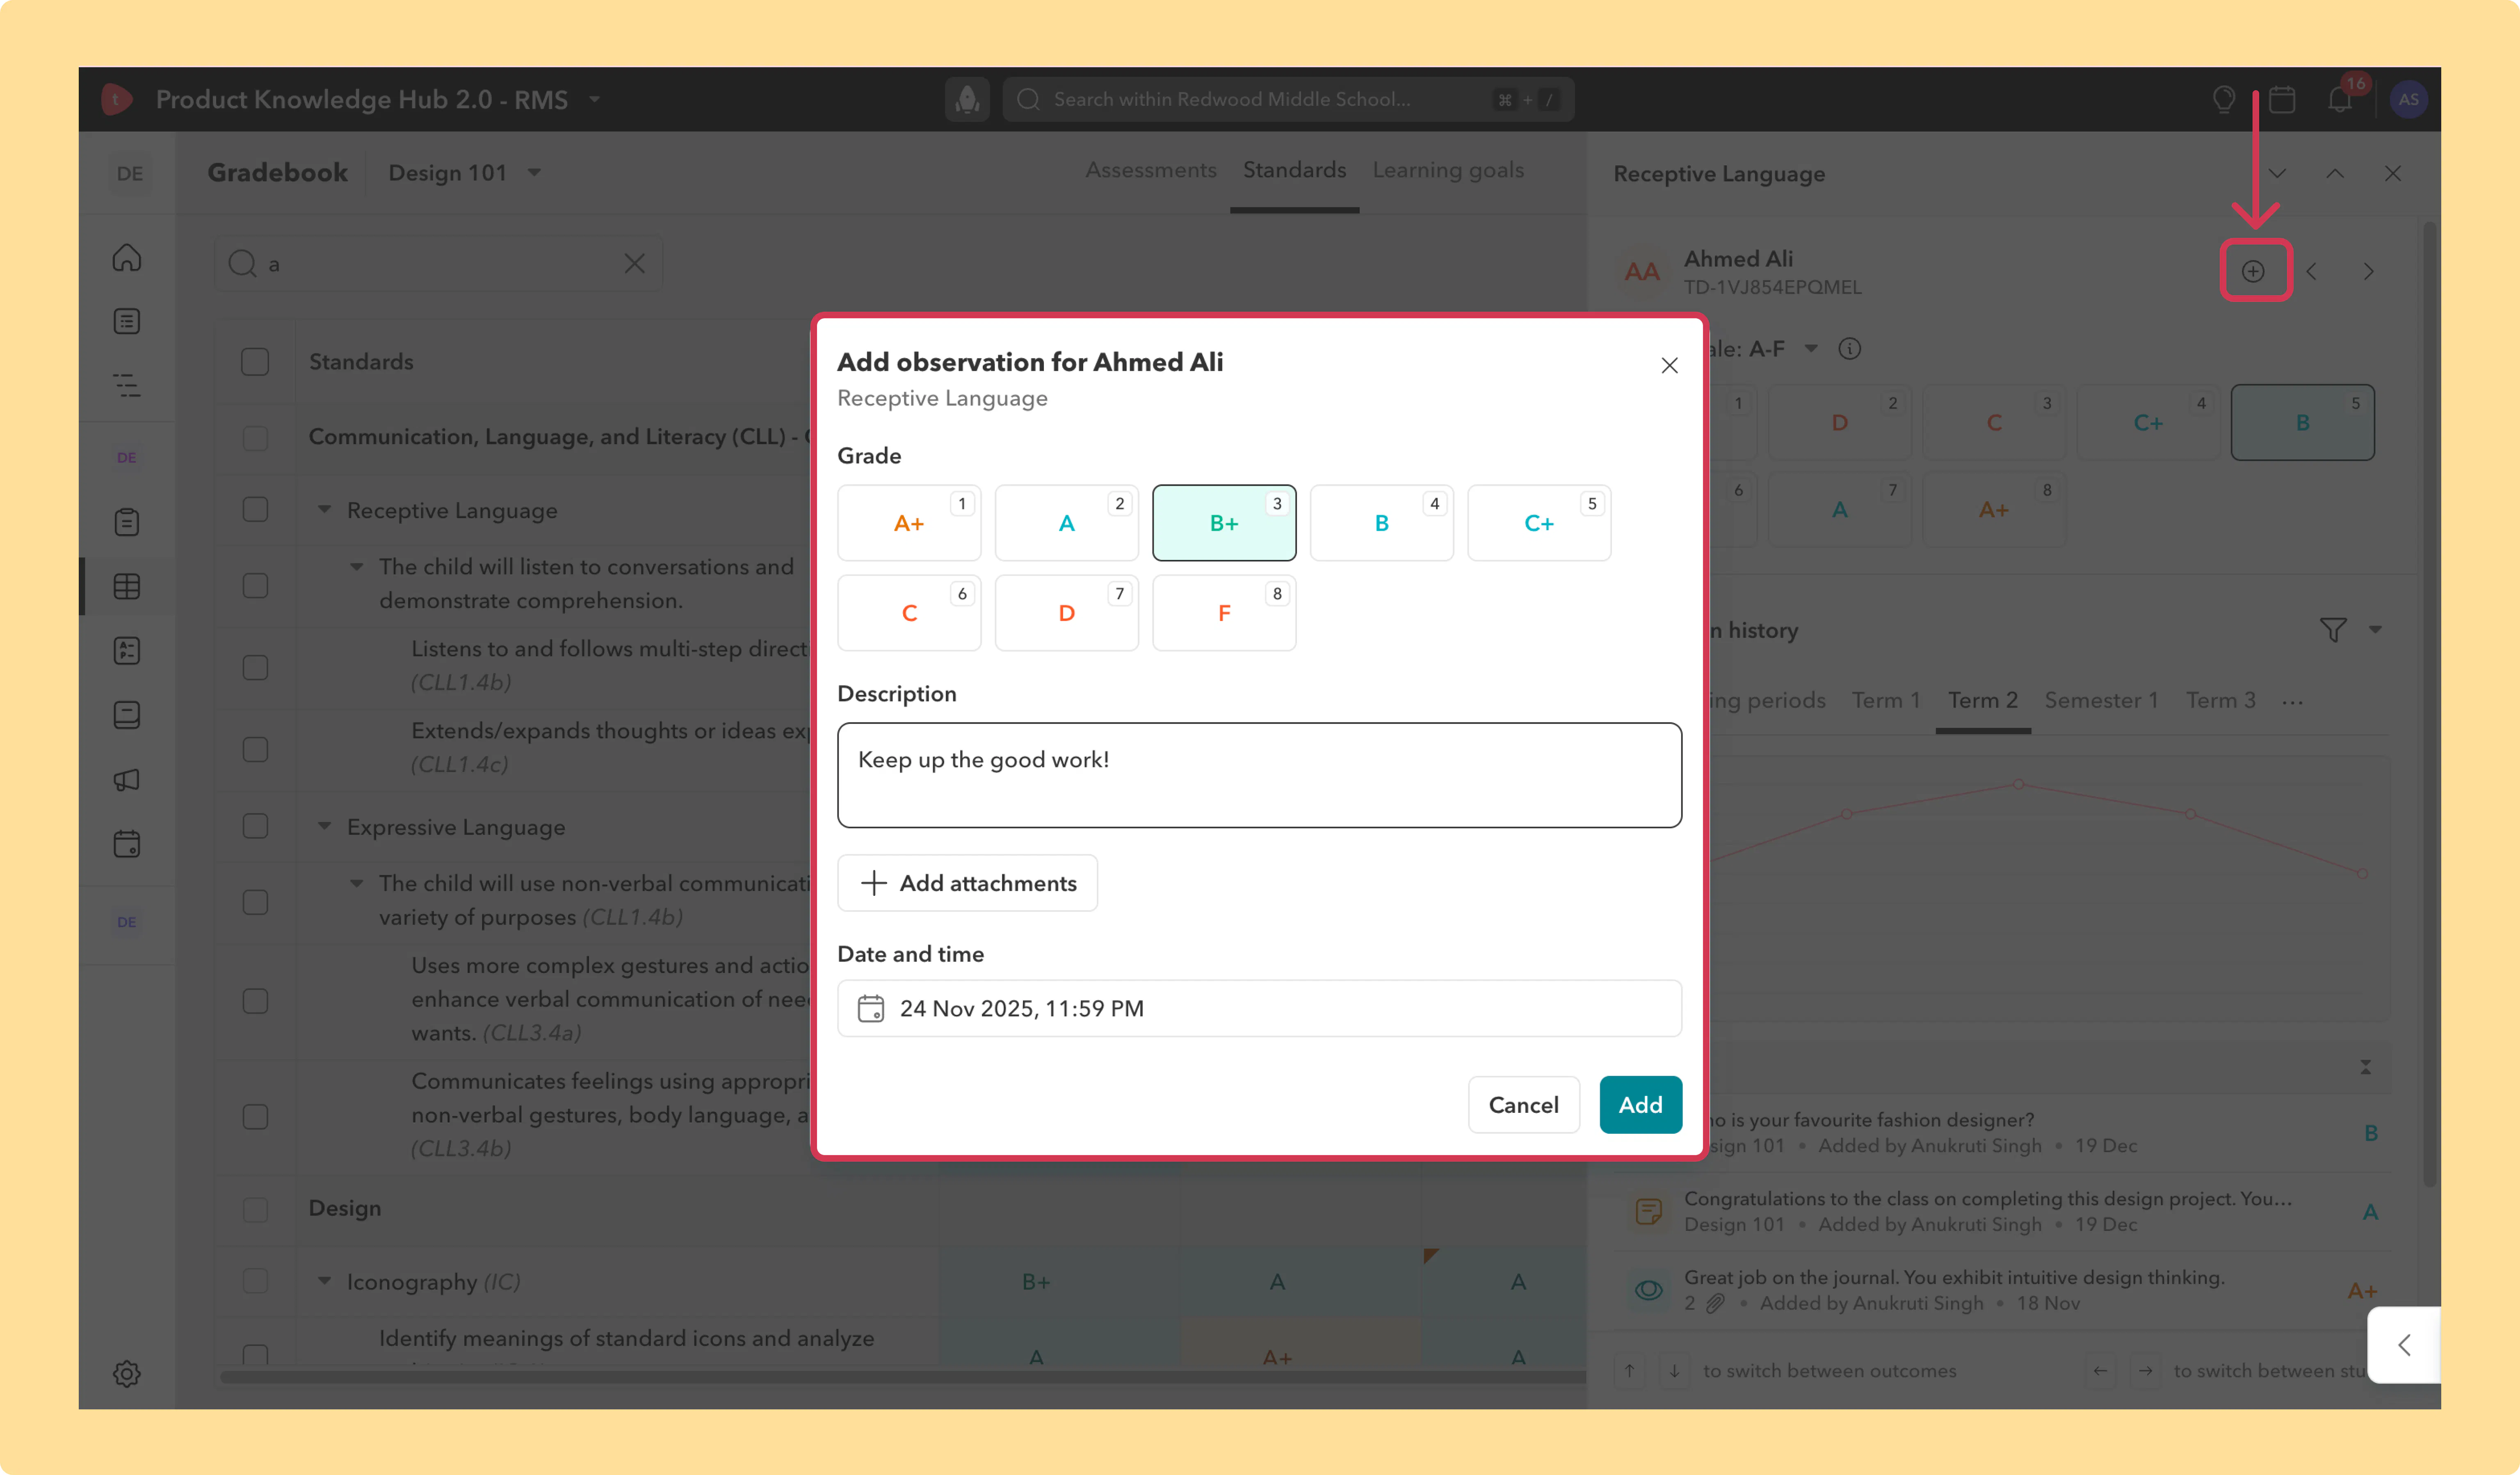Check the 'Extends/expands thoughts' row checkbox

click(x=255, y=749)
